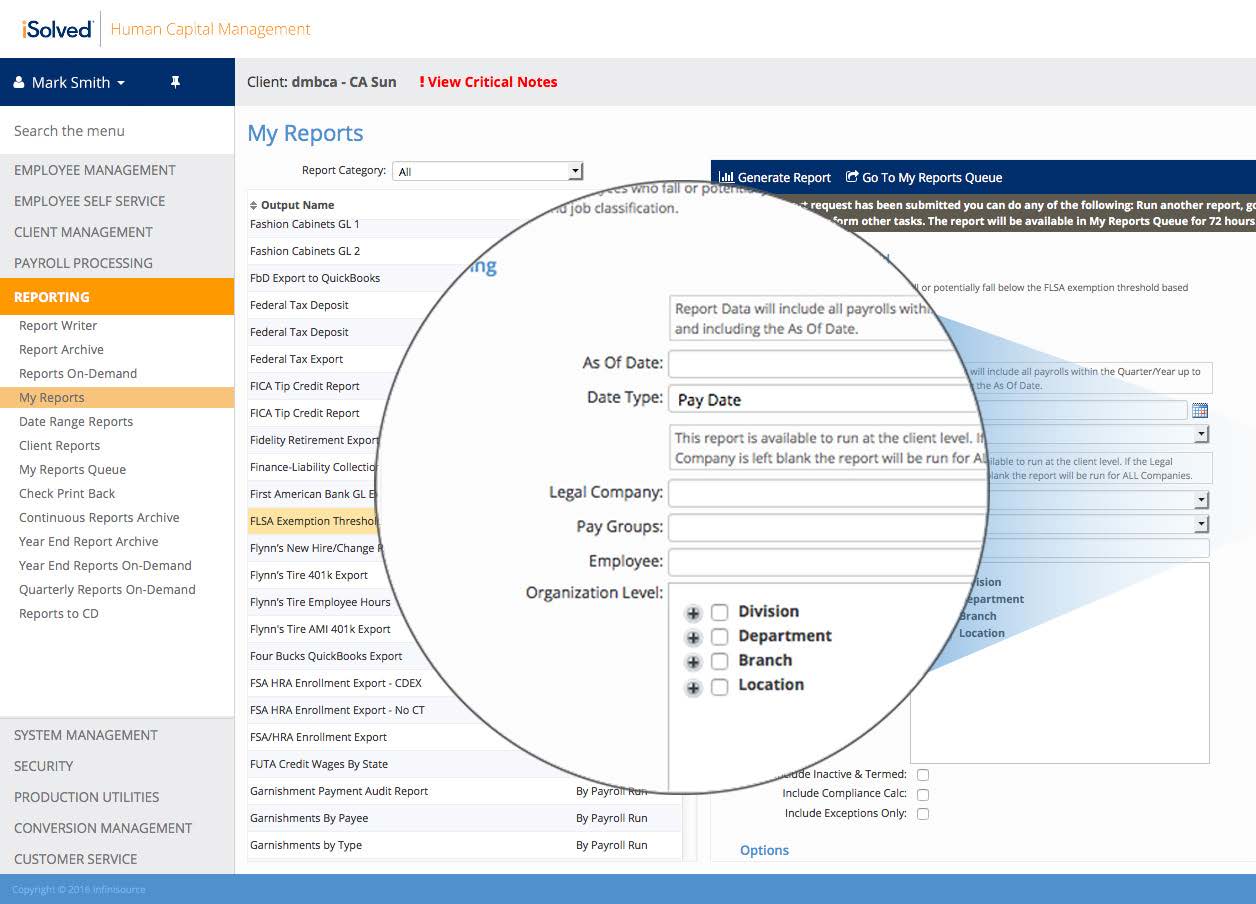The height and width of the screenshot is (904, 1256).
Task: Expand the Branch plus icon
Action: (x=693, y=662)
